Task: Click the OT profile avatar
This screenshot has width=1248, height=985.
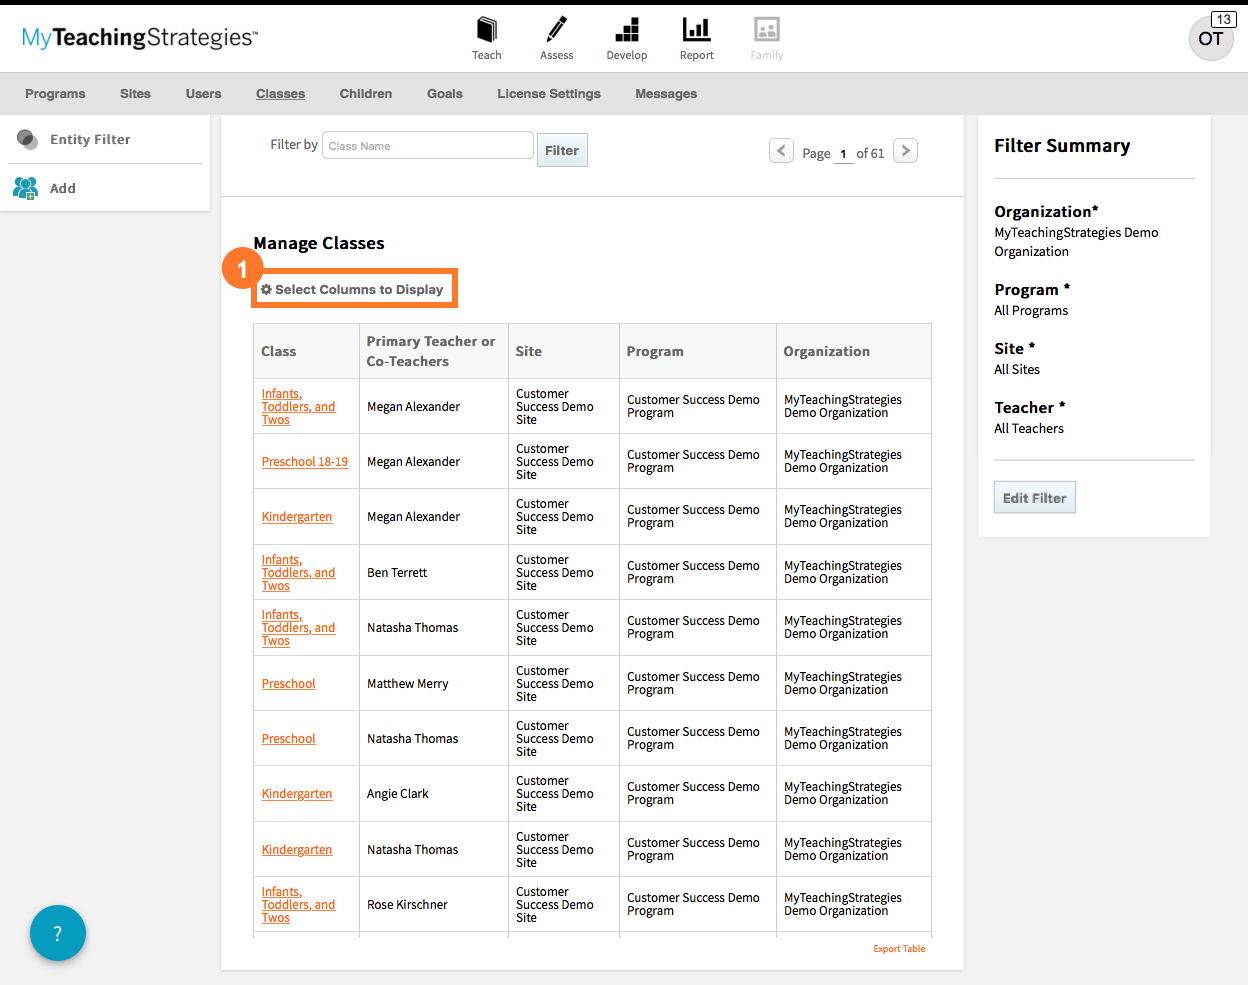Action: tap(1211, 39)
